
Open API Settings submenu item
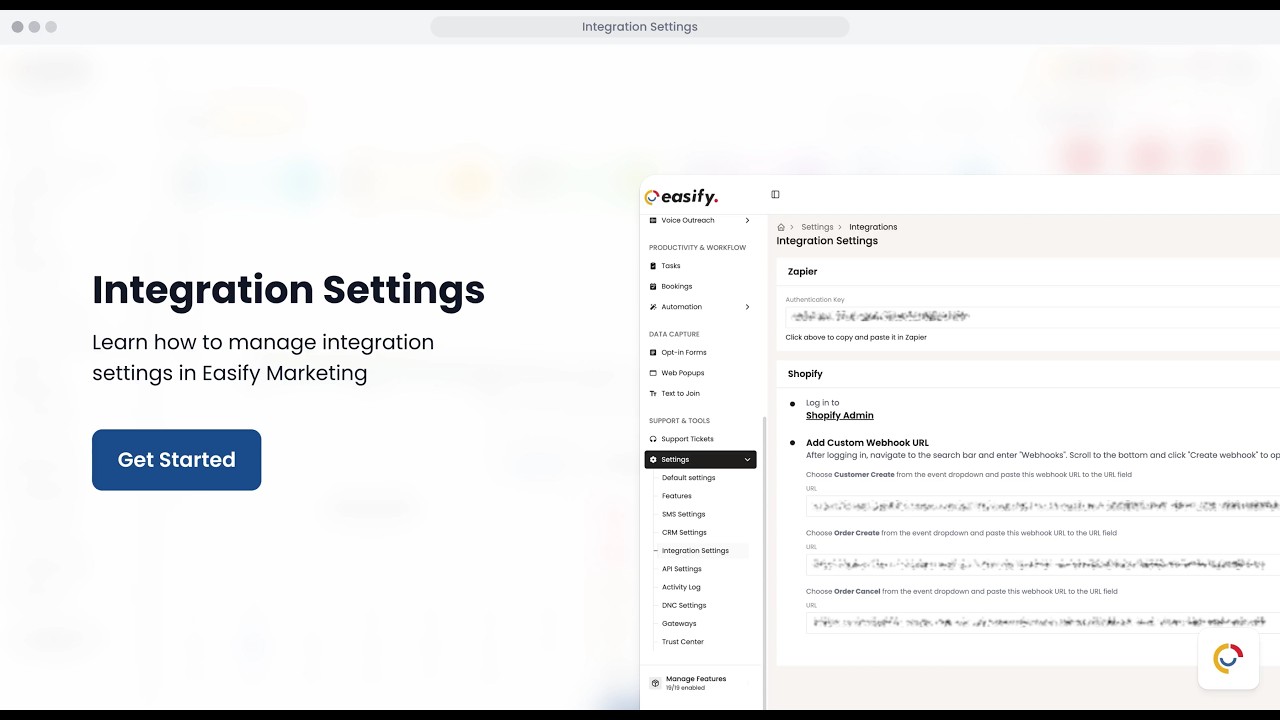(681, 569)
